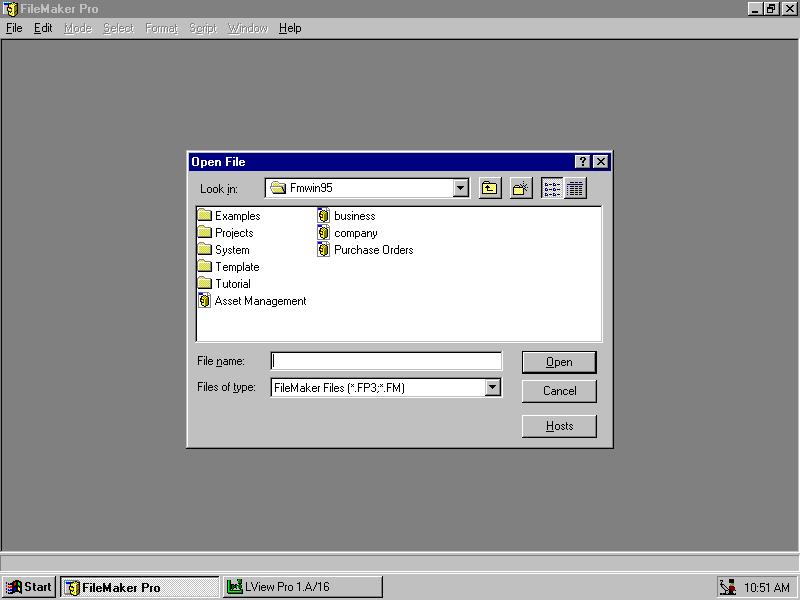The height and width of the screenshot is (600, 800).
Task: Open the Help menu
Action: [x=290, y=28]
